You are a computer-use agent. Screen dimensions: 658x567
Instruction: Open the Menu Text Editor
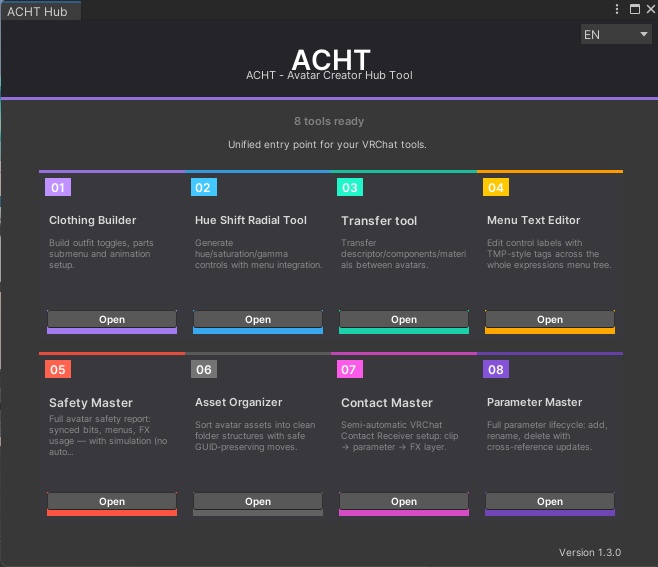click(x=550, y=319)
